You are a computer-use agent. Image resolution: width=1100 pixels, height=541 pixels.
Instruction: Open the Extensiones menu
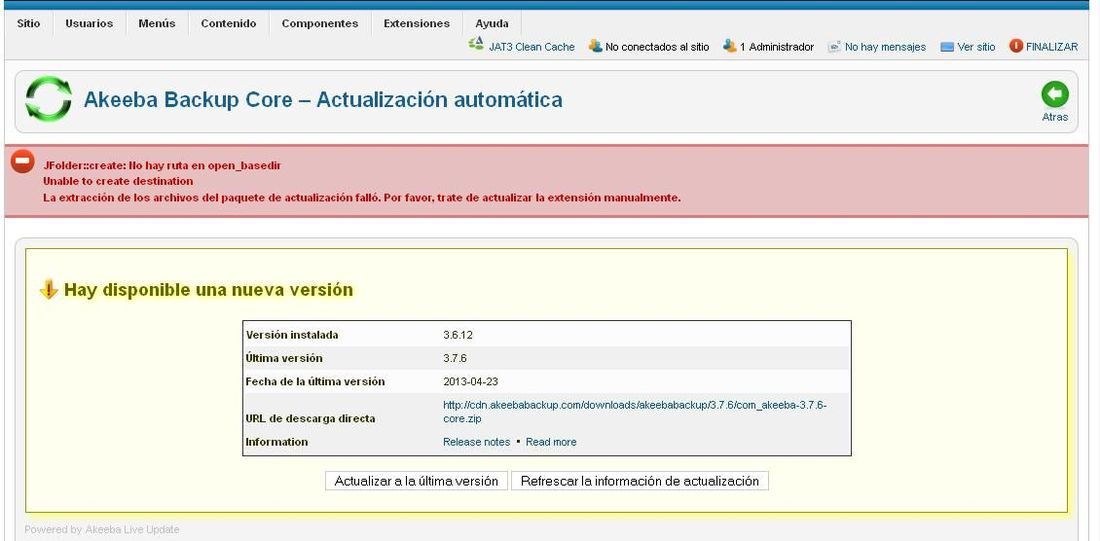click(x=417, y=24)
